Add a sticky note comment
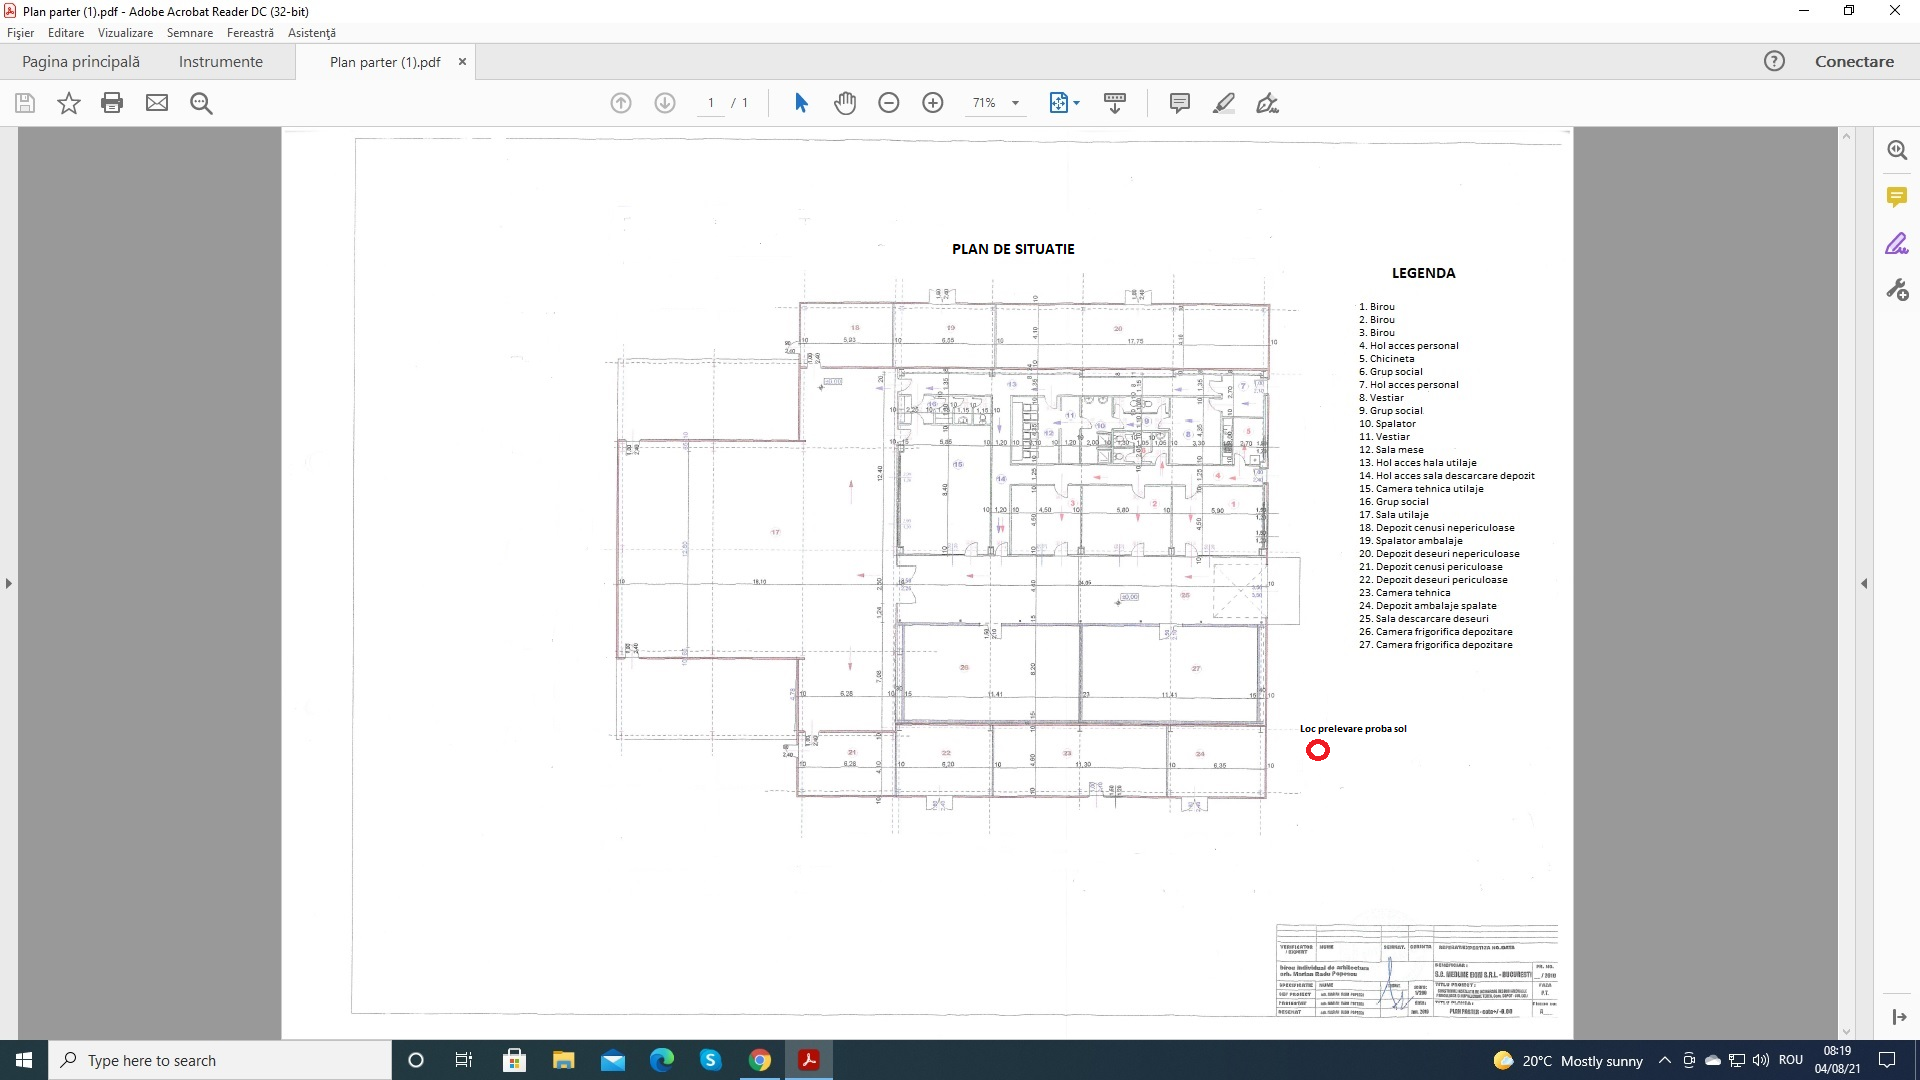 1180,103
